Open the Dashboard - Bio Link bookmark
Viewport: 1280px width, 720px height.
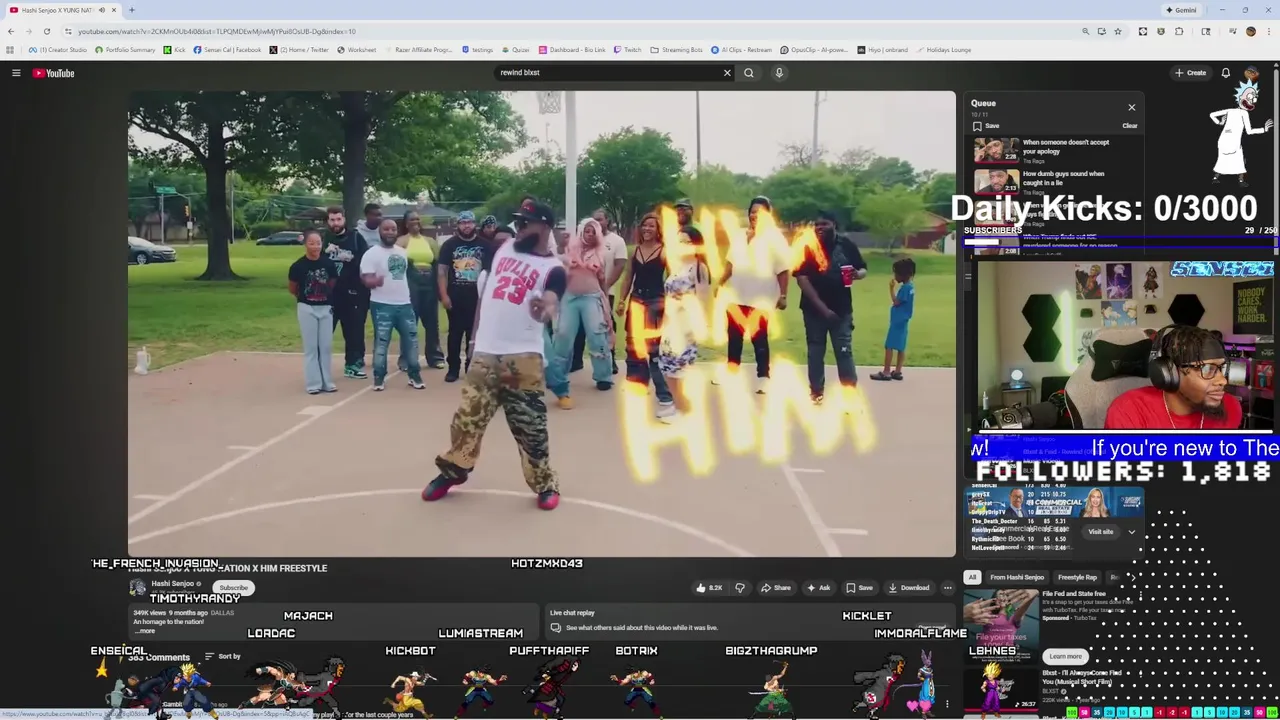coord(572,50)
